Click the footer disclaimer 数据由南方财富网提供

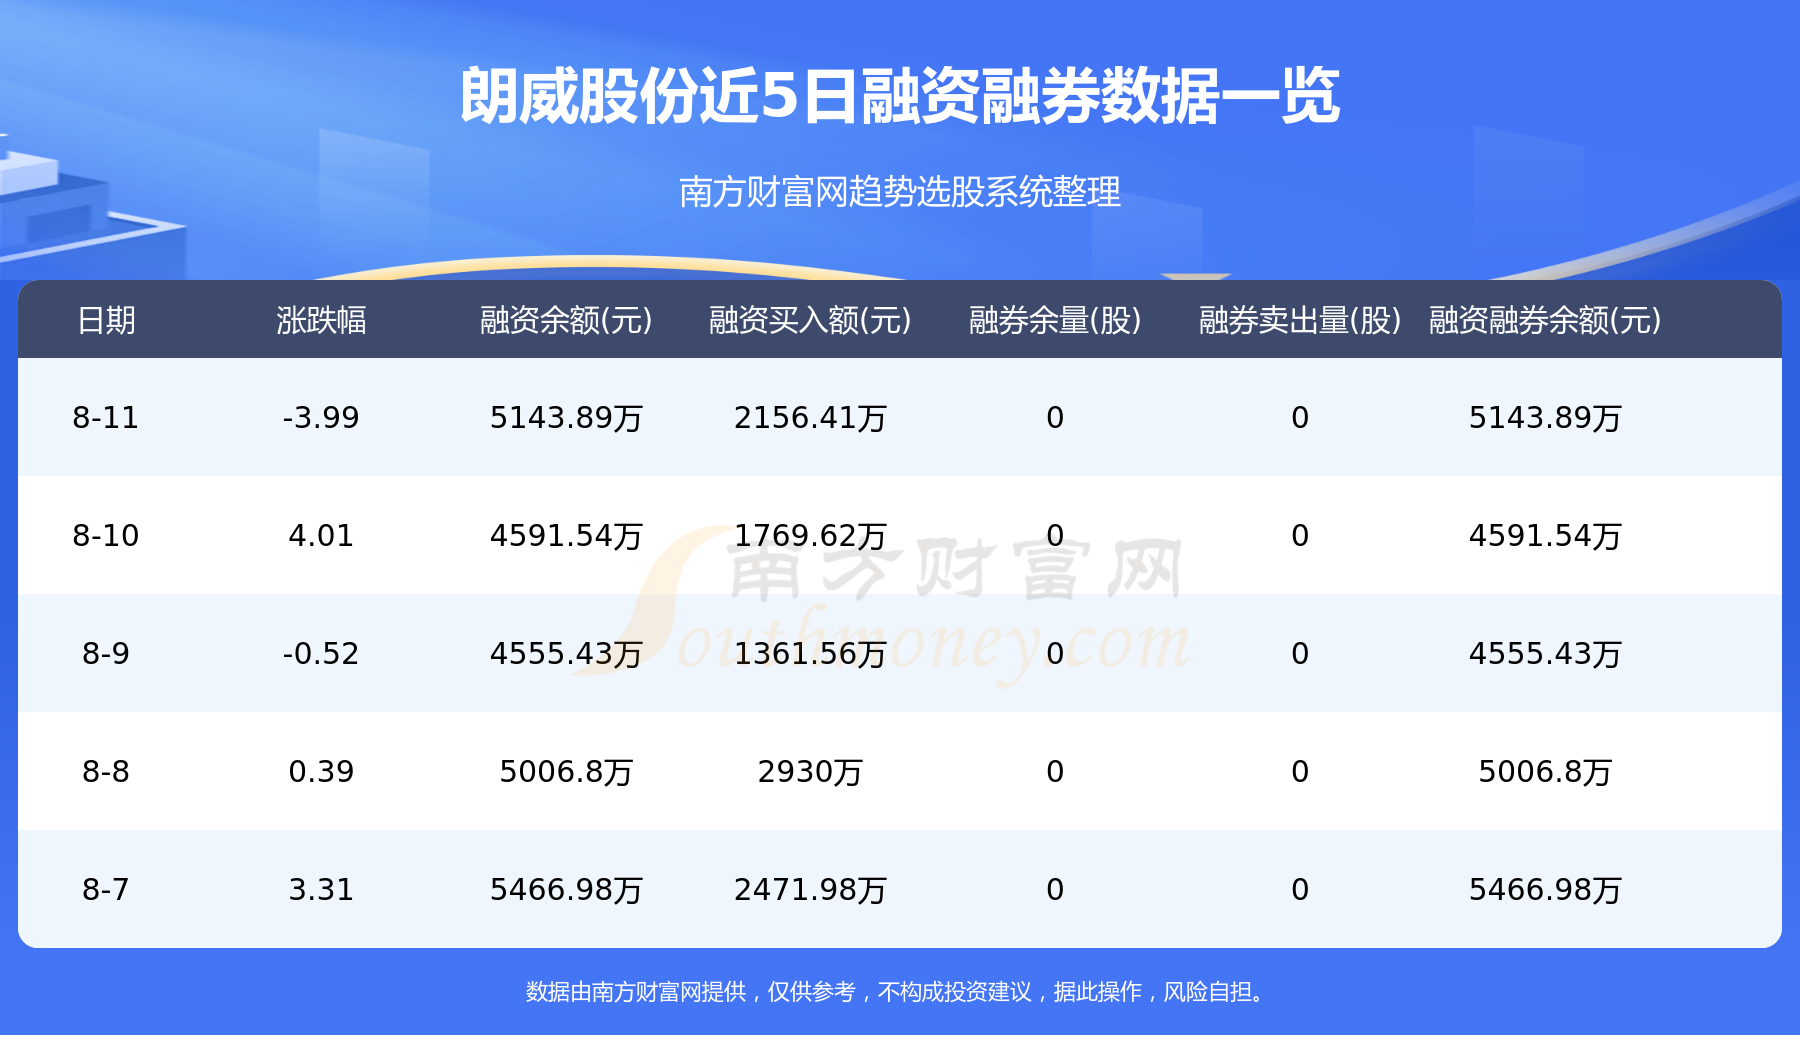click(636, 991)
